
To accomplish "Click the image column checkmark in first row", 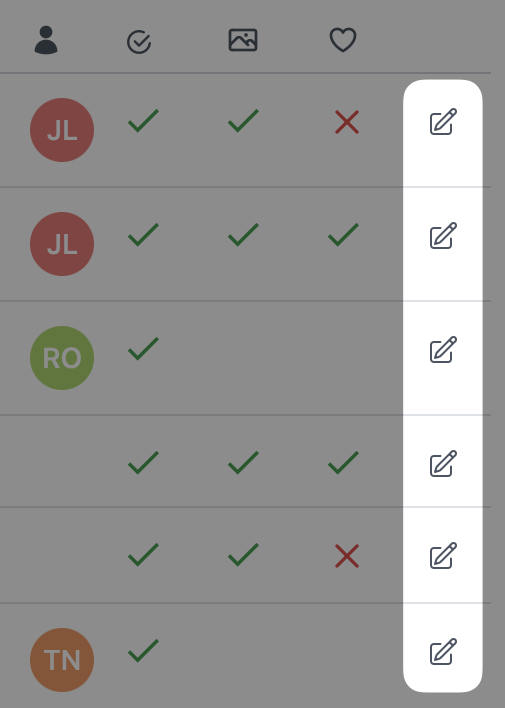I will [x=243, y=121].
